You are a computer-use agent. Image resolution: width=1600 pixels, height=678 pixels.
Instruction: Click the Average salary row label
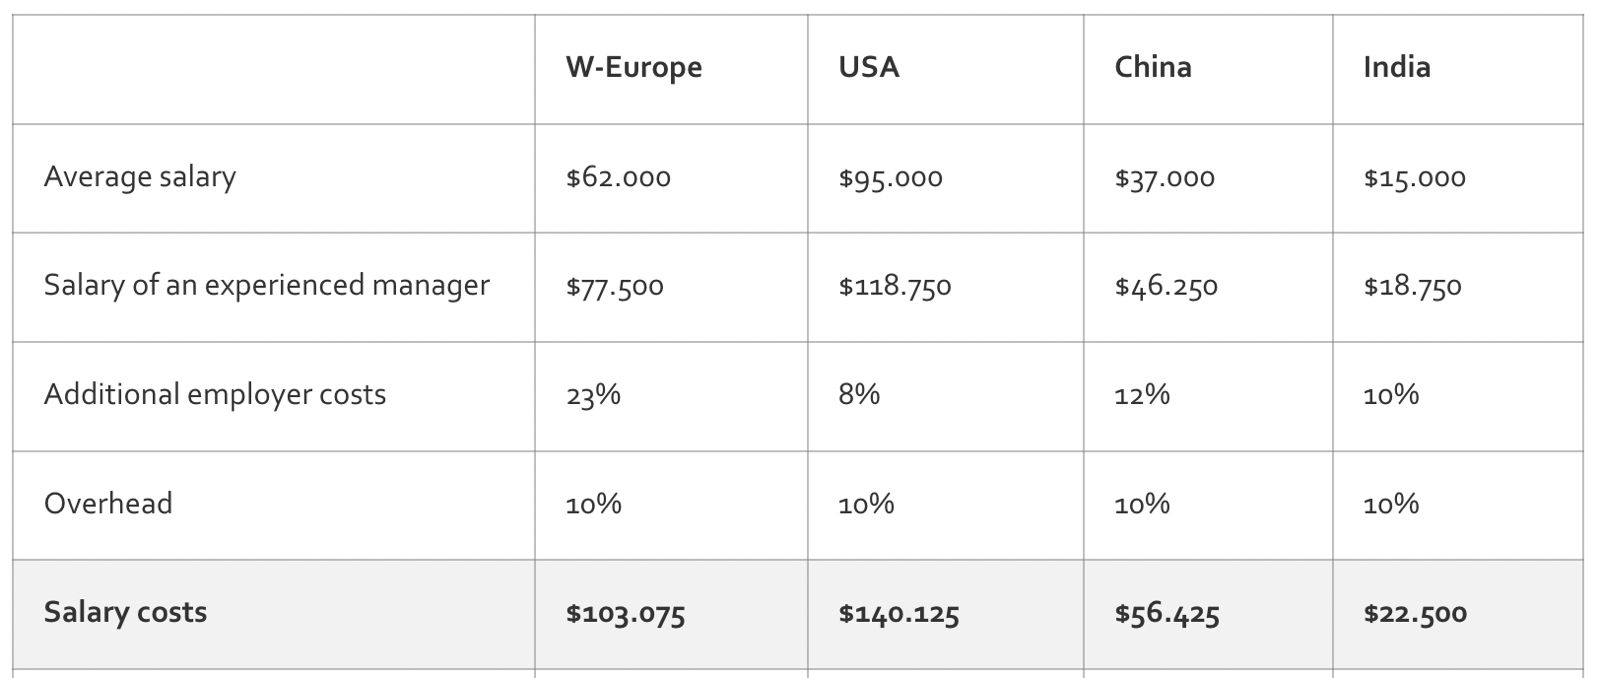point(140,177)
